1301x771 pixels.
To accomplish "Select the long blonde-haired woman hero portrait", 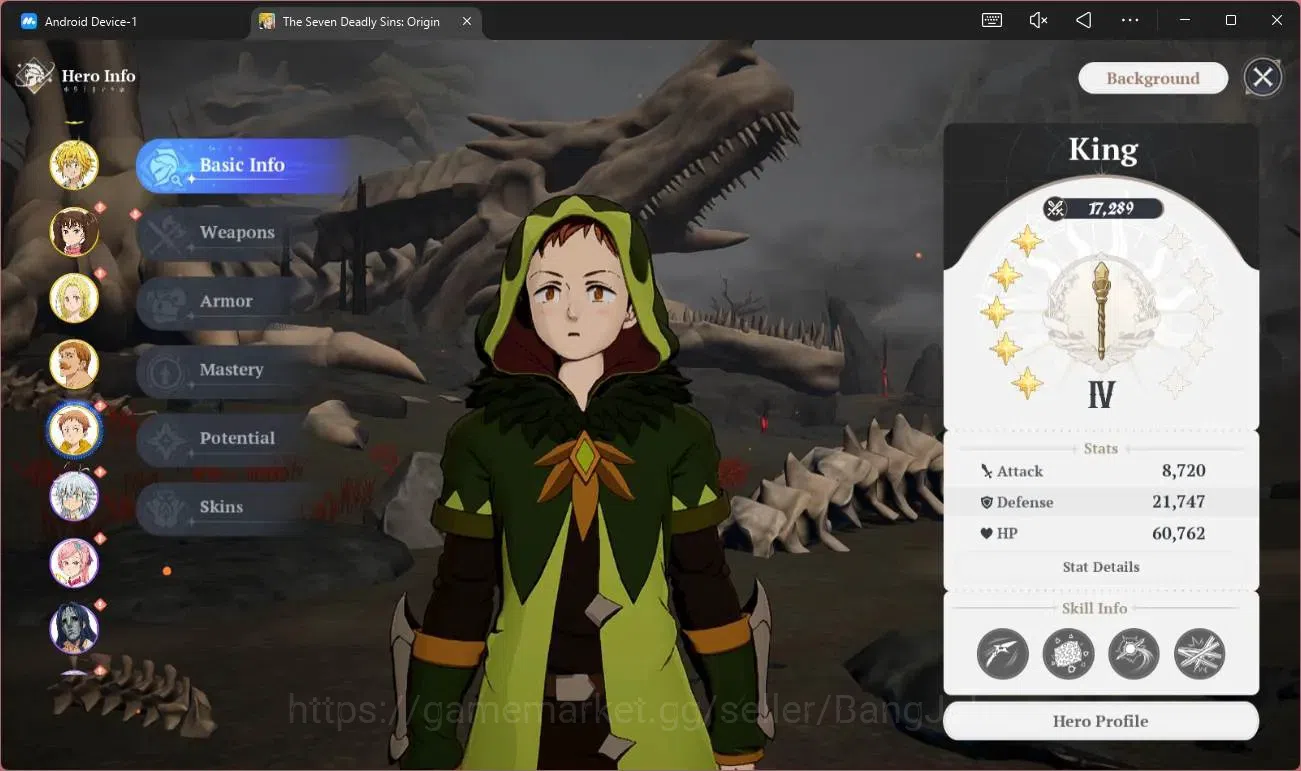I will tap(74, 298).
